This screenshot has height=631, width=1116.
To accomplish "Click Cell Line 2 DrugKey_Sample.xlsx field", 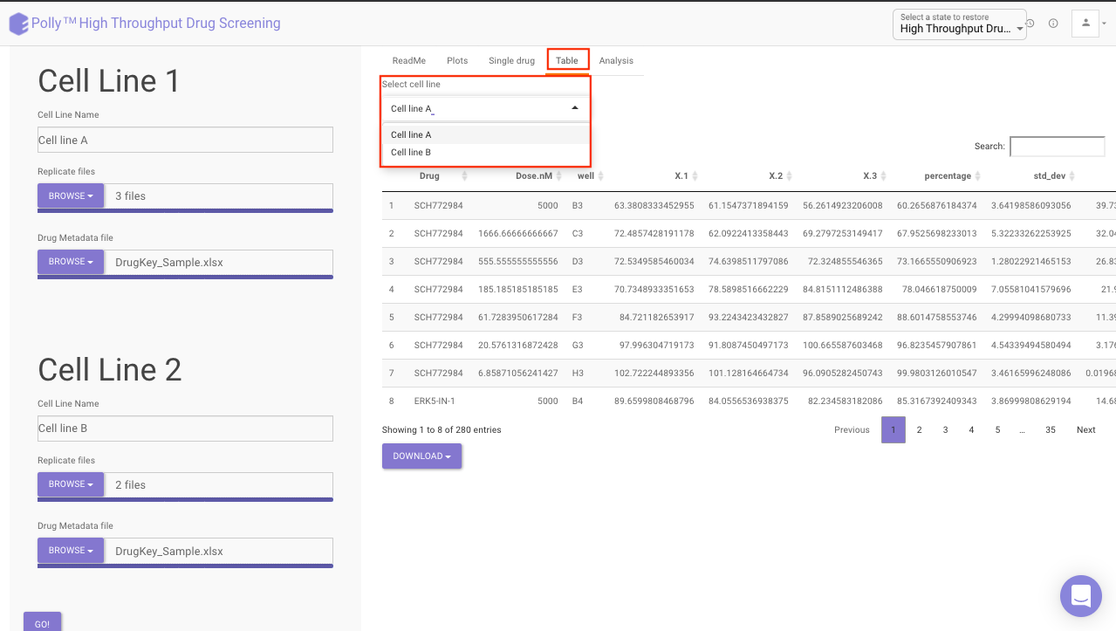I will point(219,551).
